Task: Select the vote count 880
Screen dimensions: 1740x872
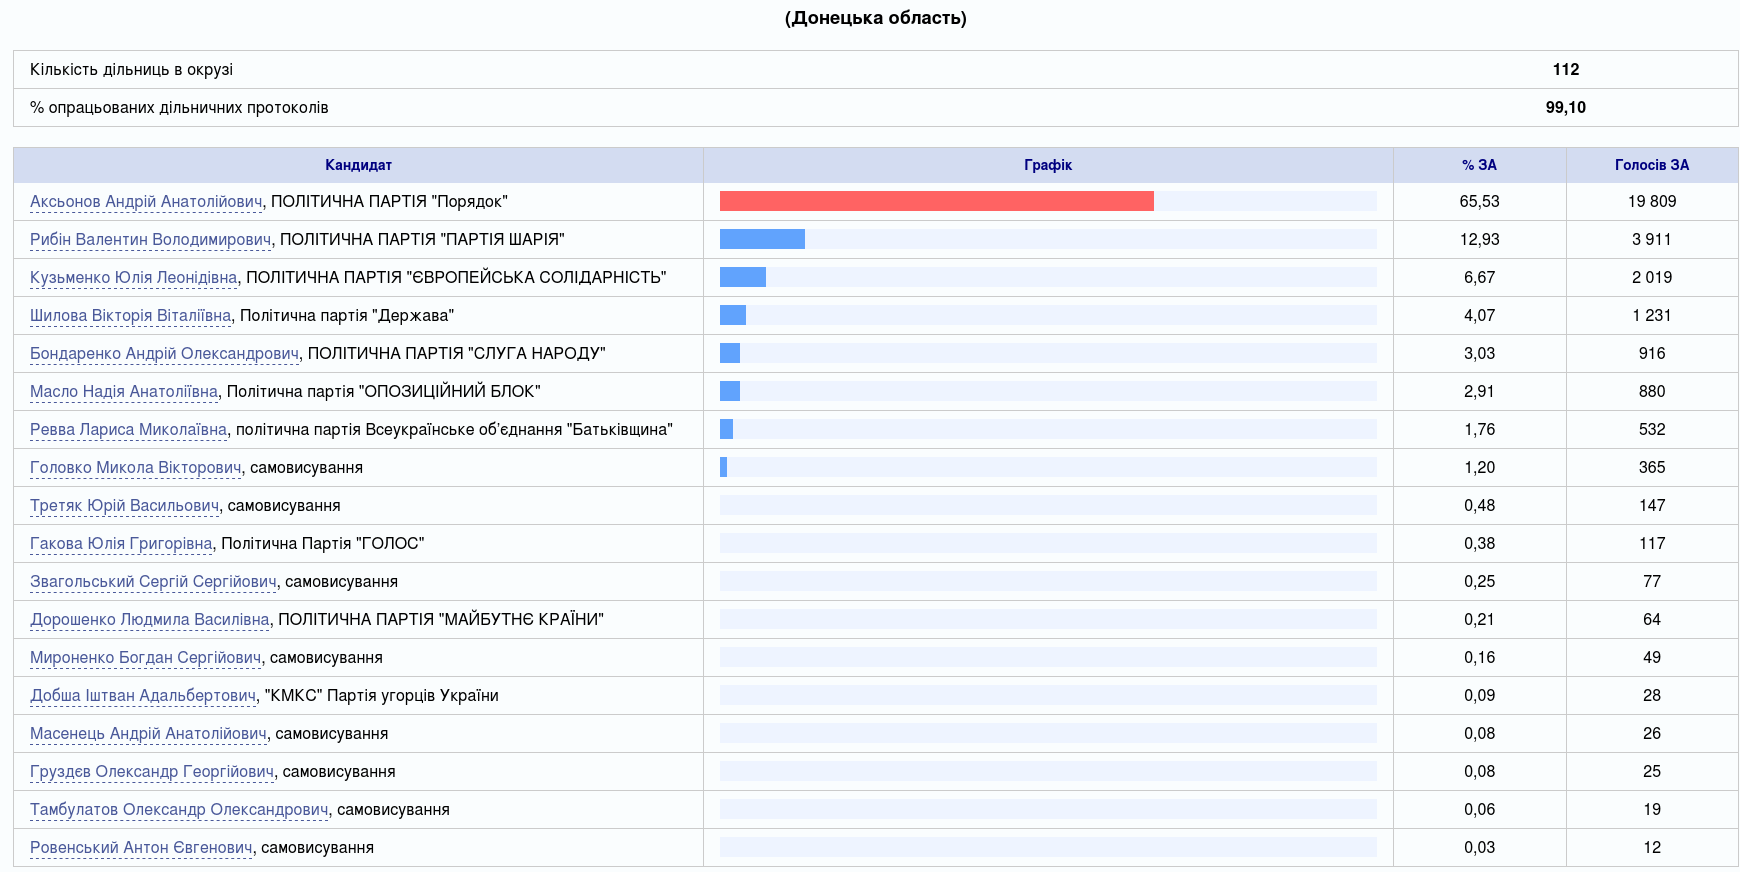Action: [1652, 391]
